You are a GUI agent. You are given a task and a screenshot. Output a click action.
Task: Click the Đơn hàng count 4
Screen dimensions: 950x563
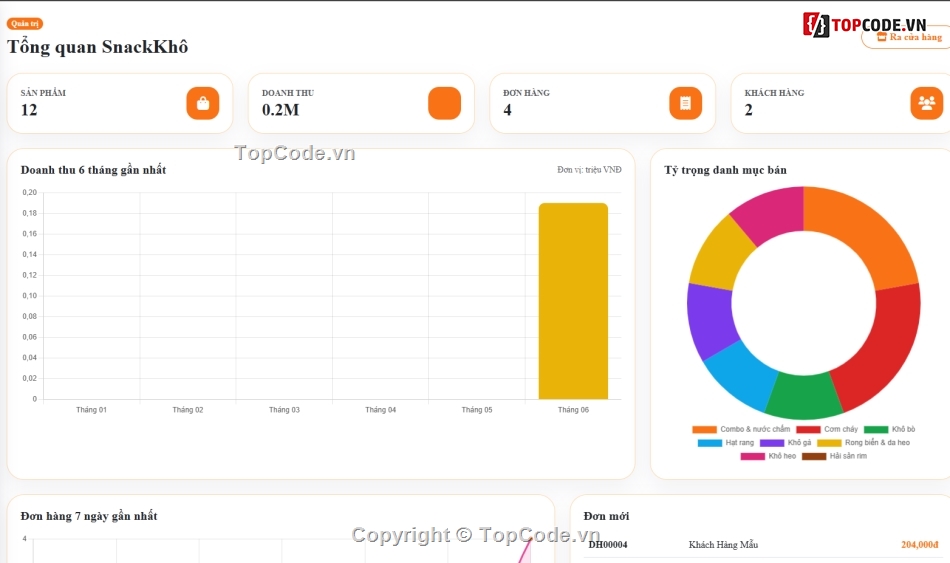(507, 110)
